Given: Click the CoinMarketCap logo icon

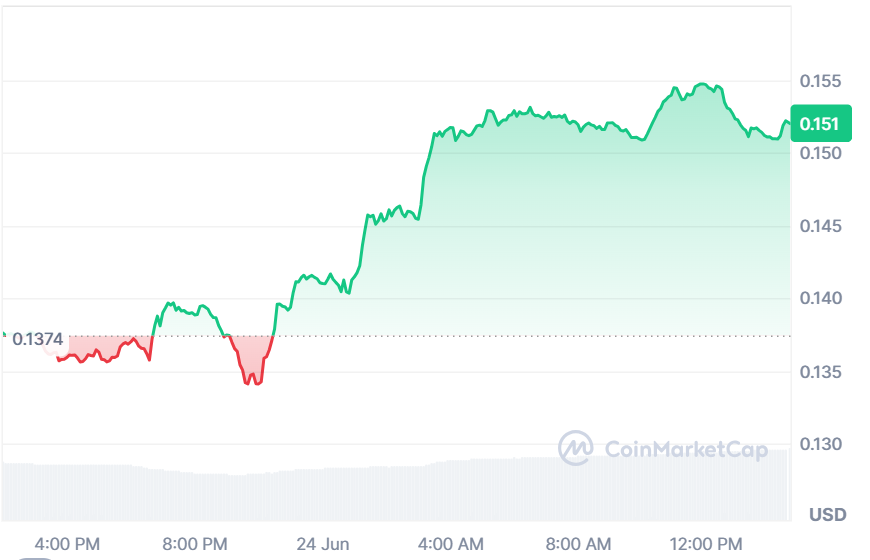Looking at the screenshot, I should [575, 447].
